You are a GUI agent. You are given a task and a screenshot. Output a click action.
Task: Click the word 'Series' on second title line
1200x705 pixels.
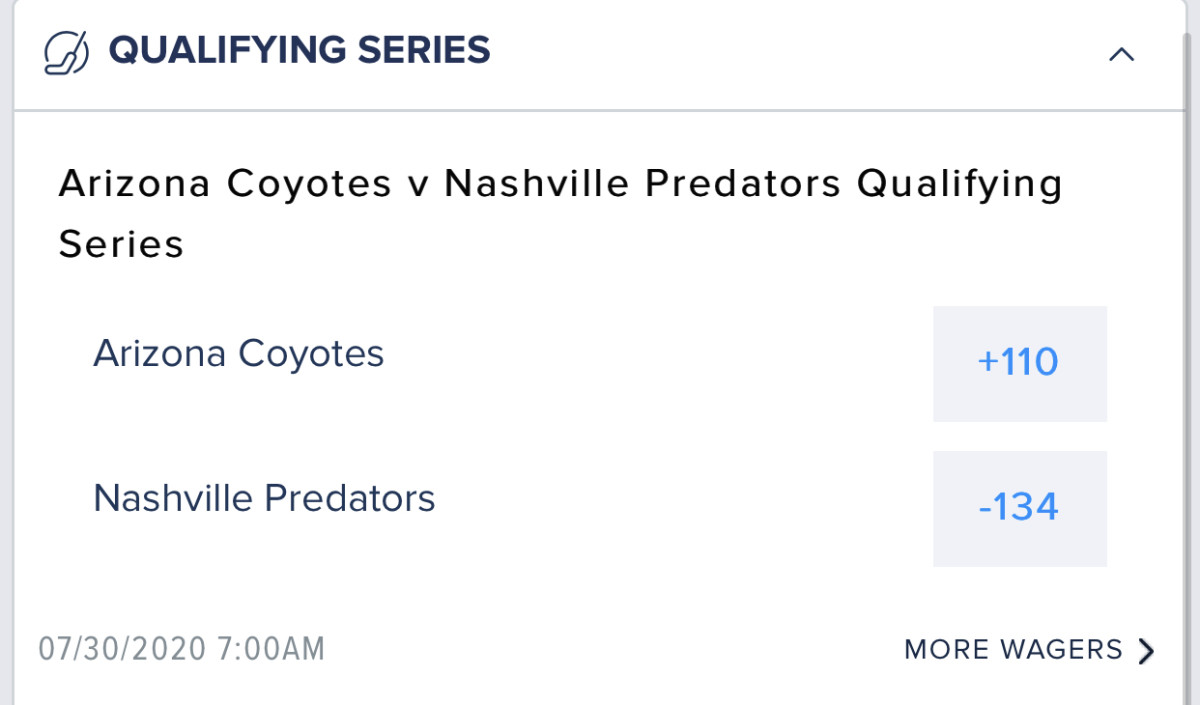pos(121,244)
